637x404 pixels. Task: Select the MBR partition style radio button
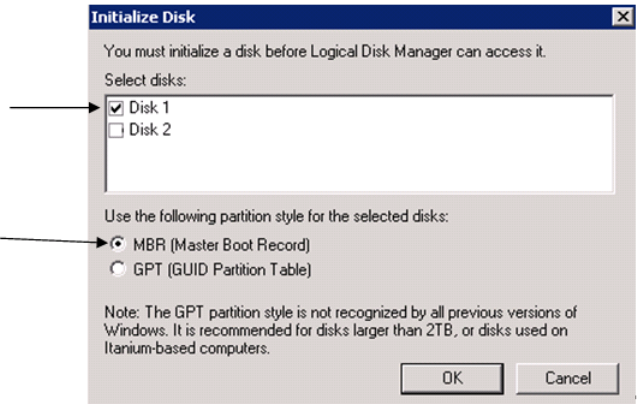(x=118, y=244)
